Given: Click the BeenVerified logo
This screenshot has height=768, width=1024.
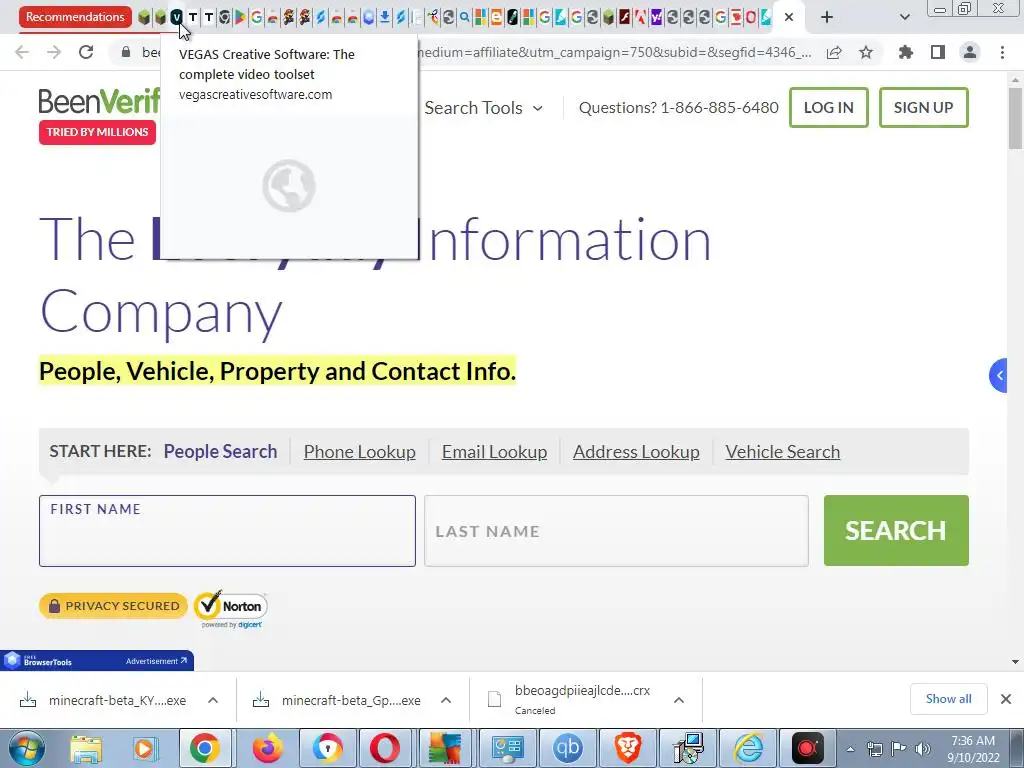Looking at the screenshot, I should 98,102.
